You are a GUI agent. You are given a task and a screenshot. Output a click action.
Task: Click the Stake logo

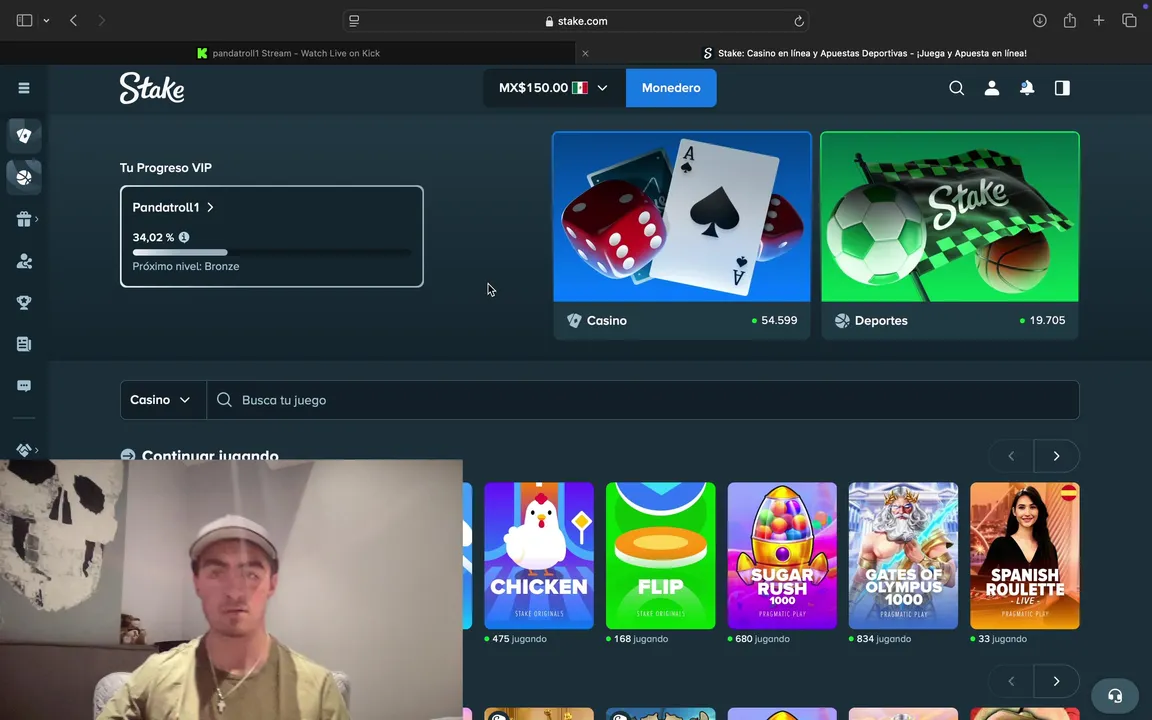pos(152,88)
